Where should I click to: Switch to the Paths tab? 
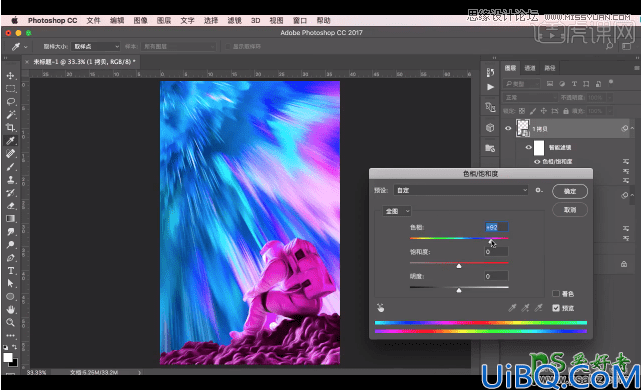coord(549,68)
